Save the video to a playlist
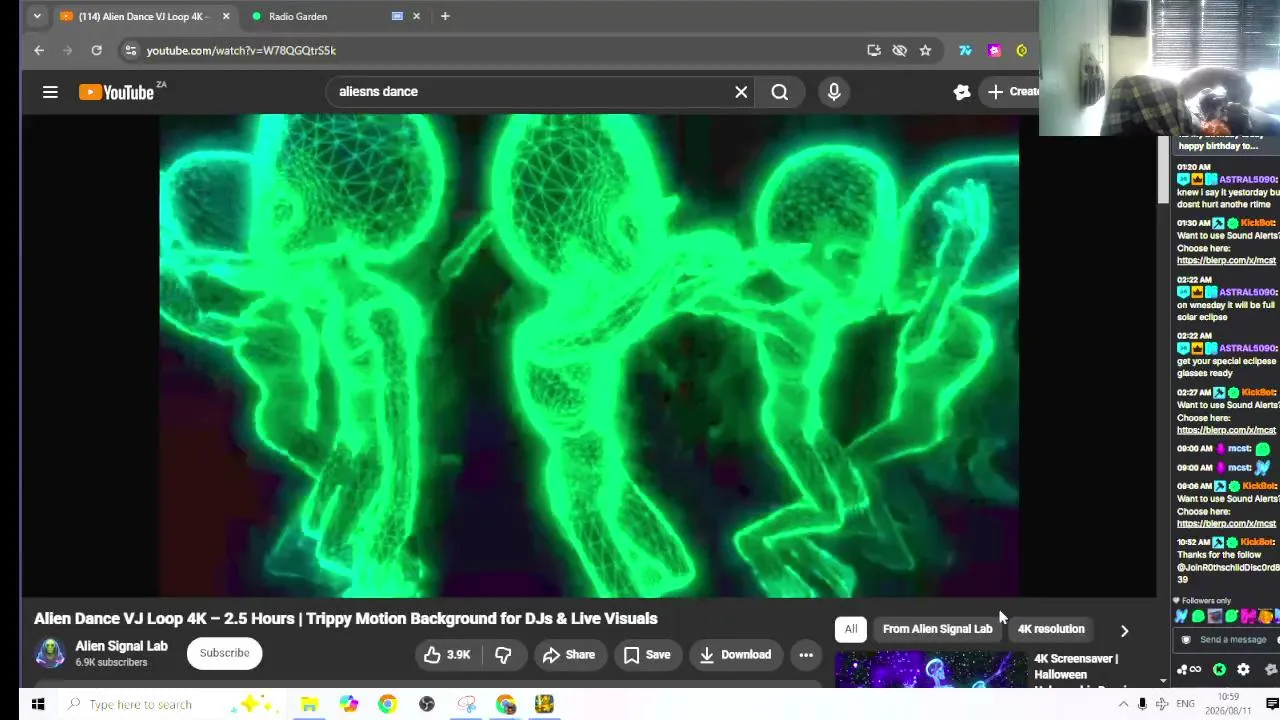The height and width of the screenshot is (720, 1280). 647,655
